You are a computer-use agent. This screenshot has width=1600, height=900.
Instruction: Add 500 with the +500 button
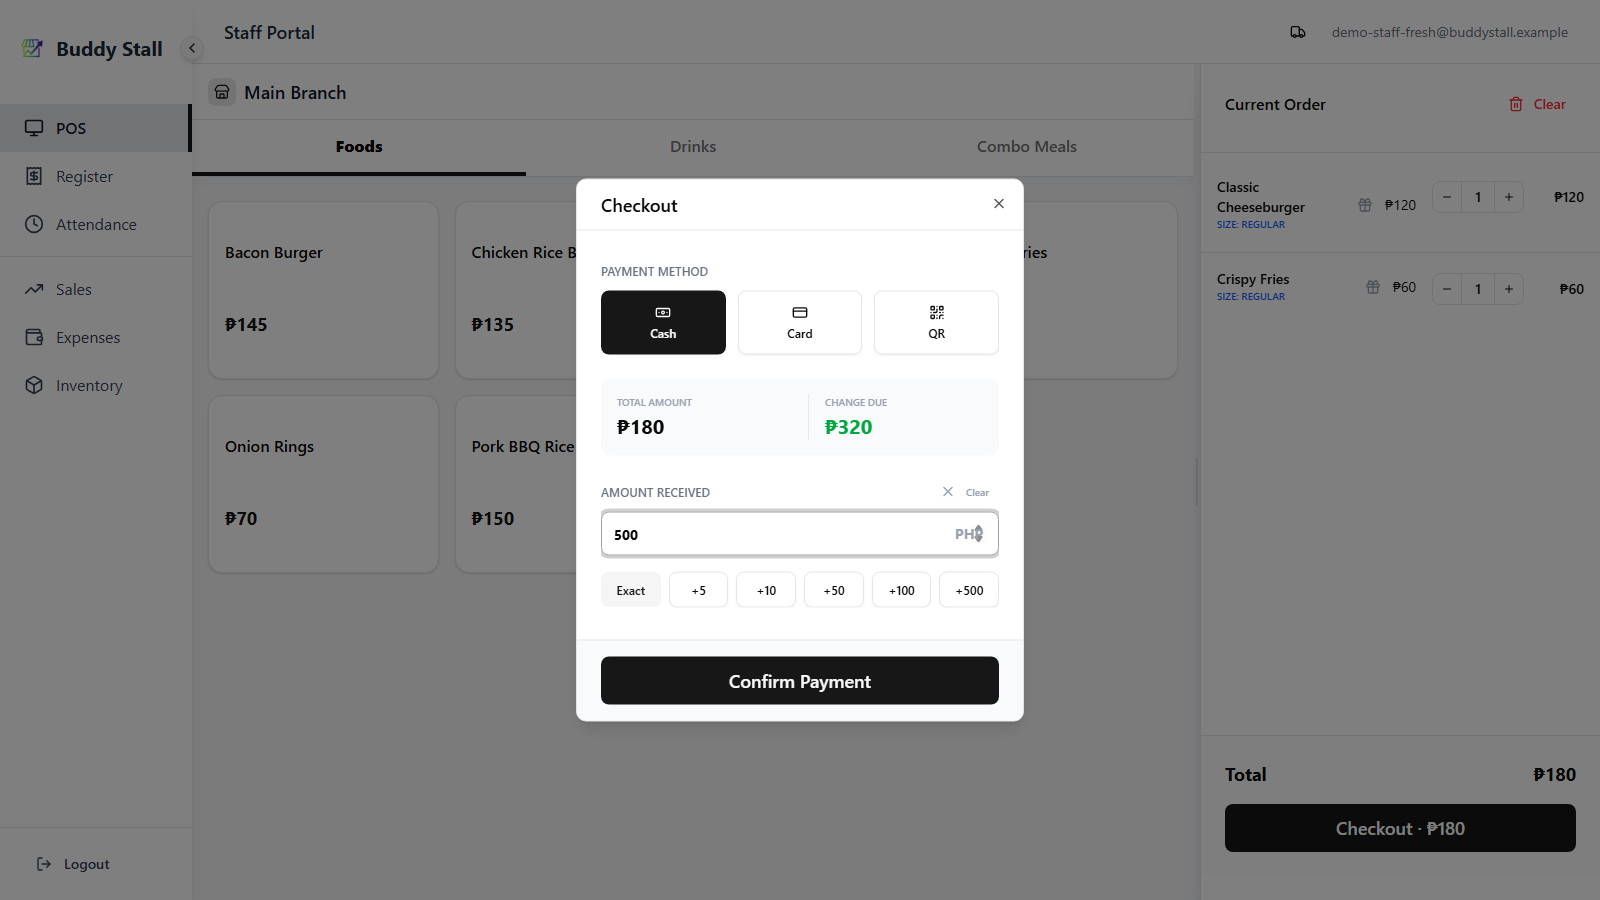969,590
